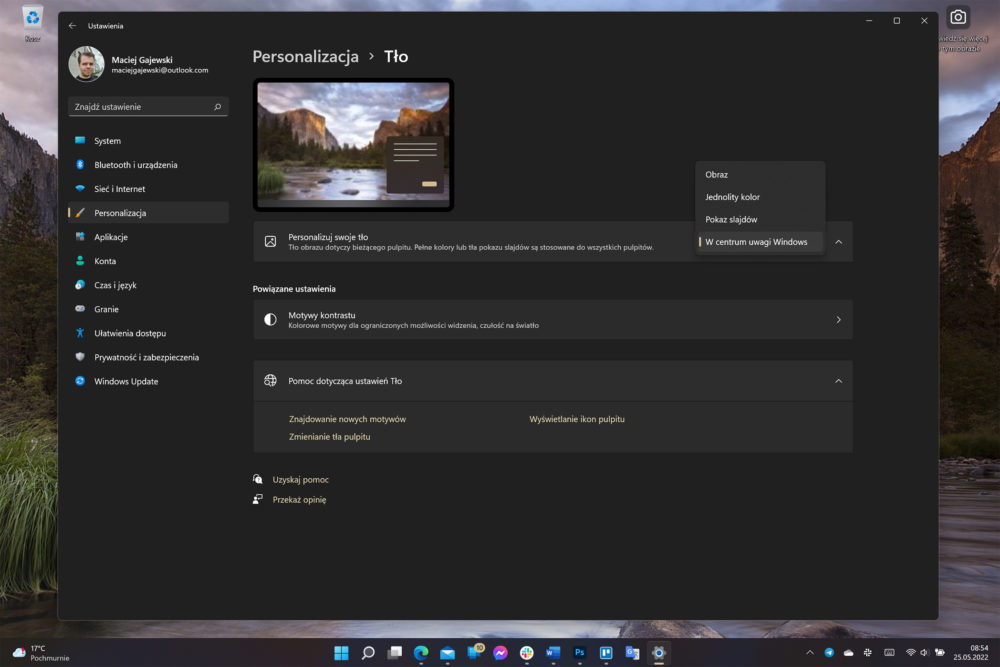Click the chevron on Motywy kontrastu row
1000x667 pixels.
(839, 319)
